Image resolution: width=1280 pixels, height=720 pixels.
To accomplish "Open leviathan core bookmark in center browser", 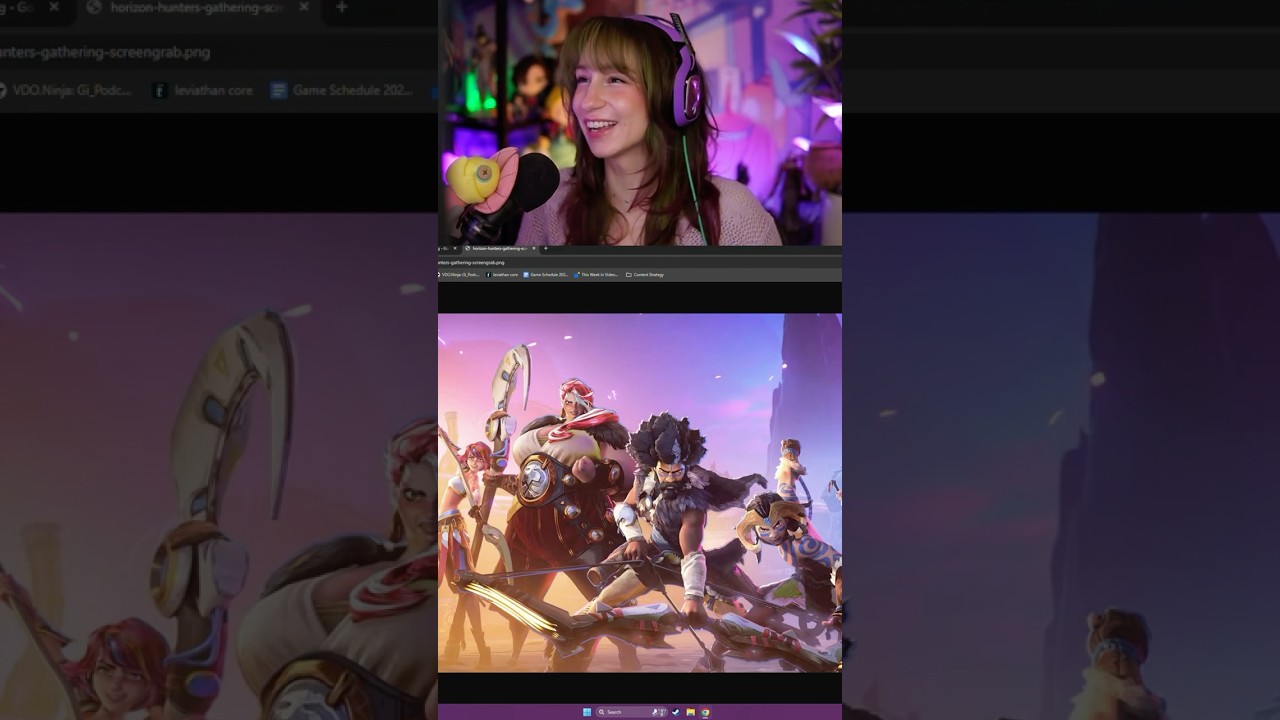I will [502, 274].
